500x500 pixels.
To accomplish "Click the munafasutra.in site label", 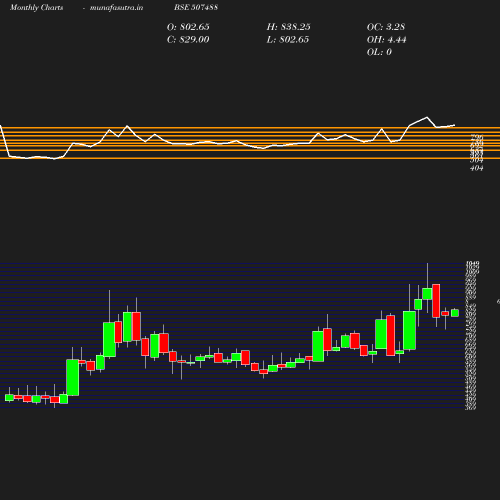I will [x=116, y=7].
